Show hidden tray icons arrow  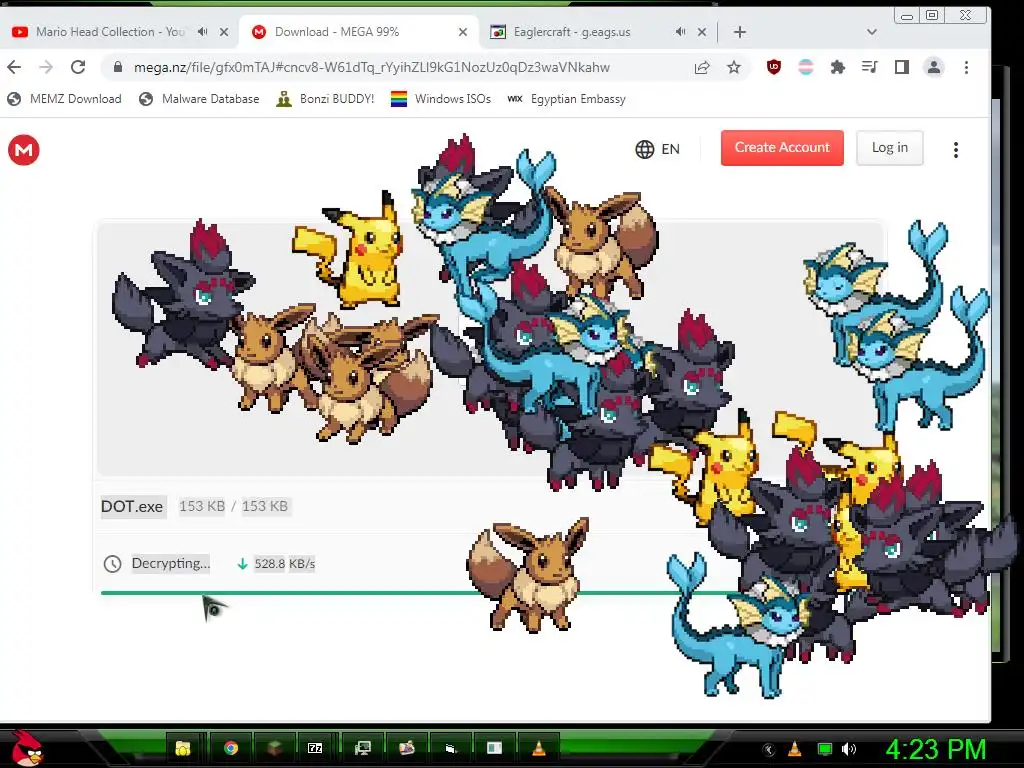pyautogui.click(x=769, y=749)
